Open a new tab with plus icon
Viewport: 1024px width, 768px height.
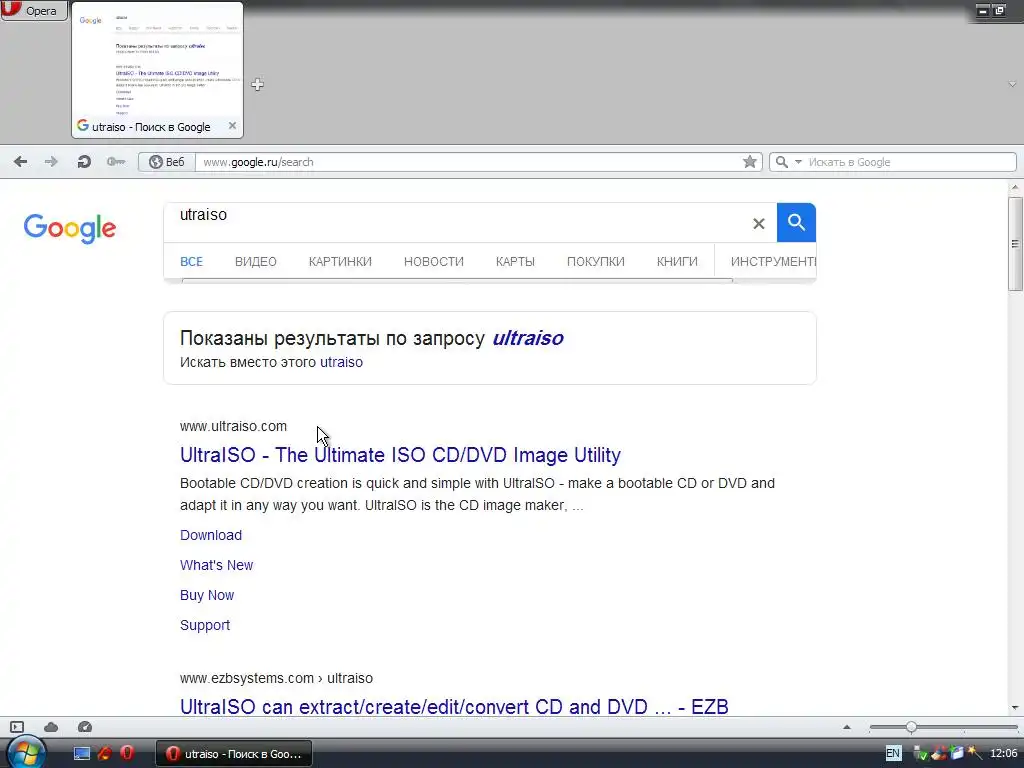click(x=257, y=84)
